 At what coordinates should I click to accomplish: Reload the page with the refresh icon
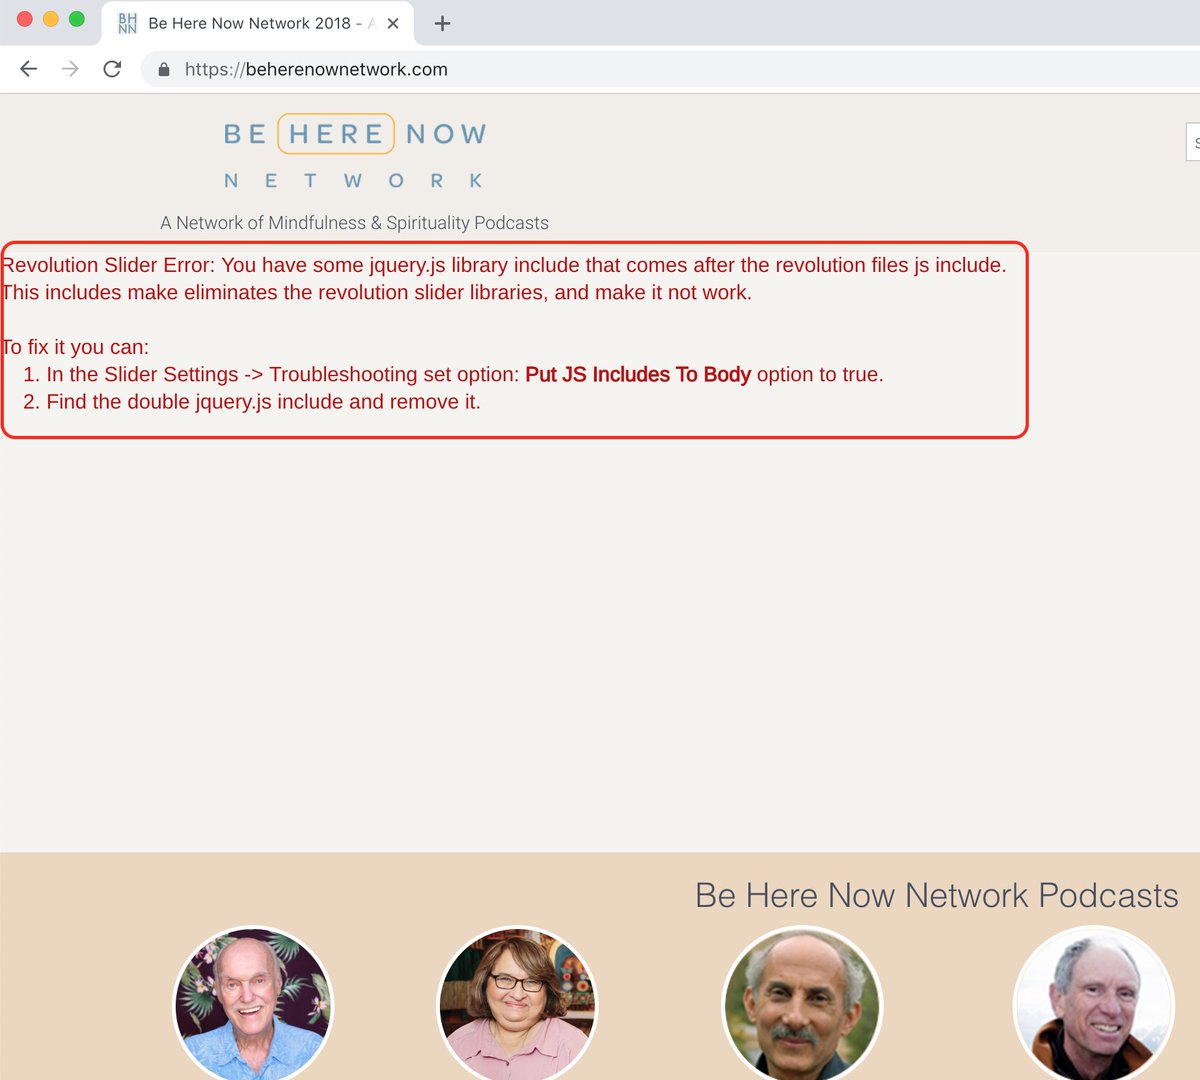[x=112, y=69]
